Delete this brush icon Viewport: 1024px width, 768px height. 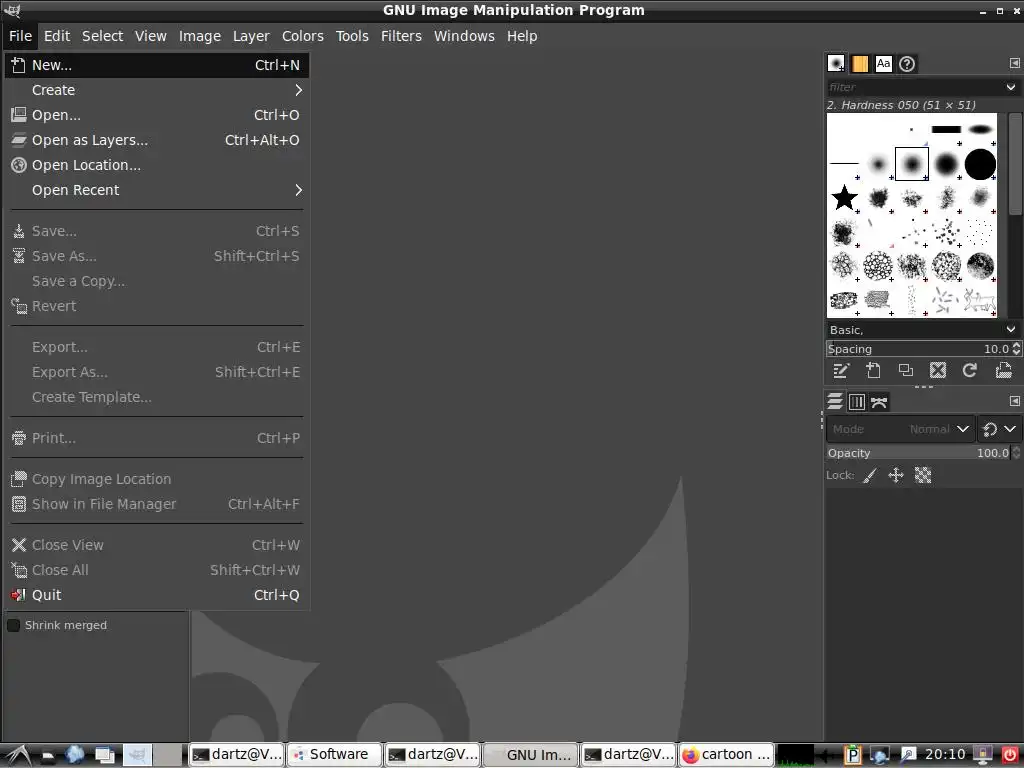[x=938, y=371]
